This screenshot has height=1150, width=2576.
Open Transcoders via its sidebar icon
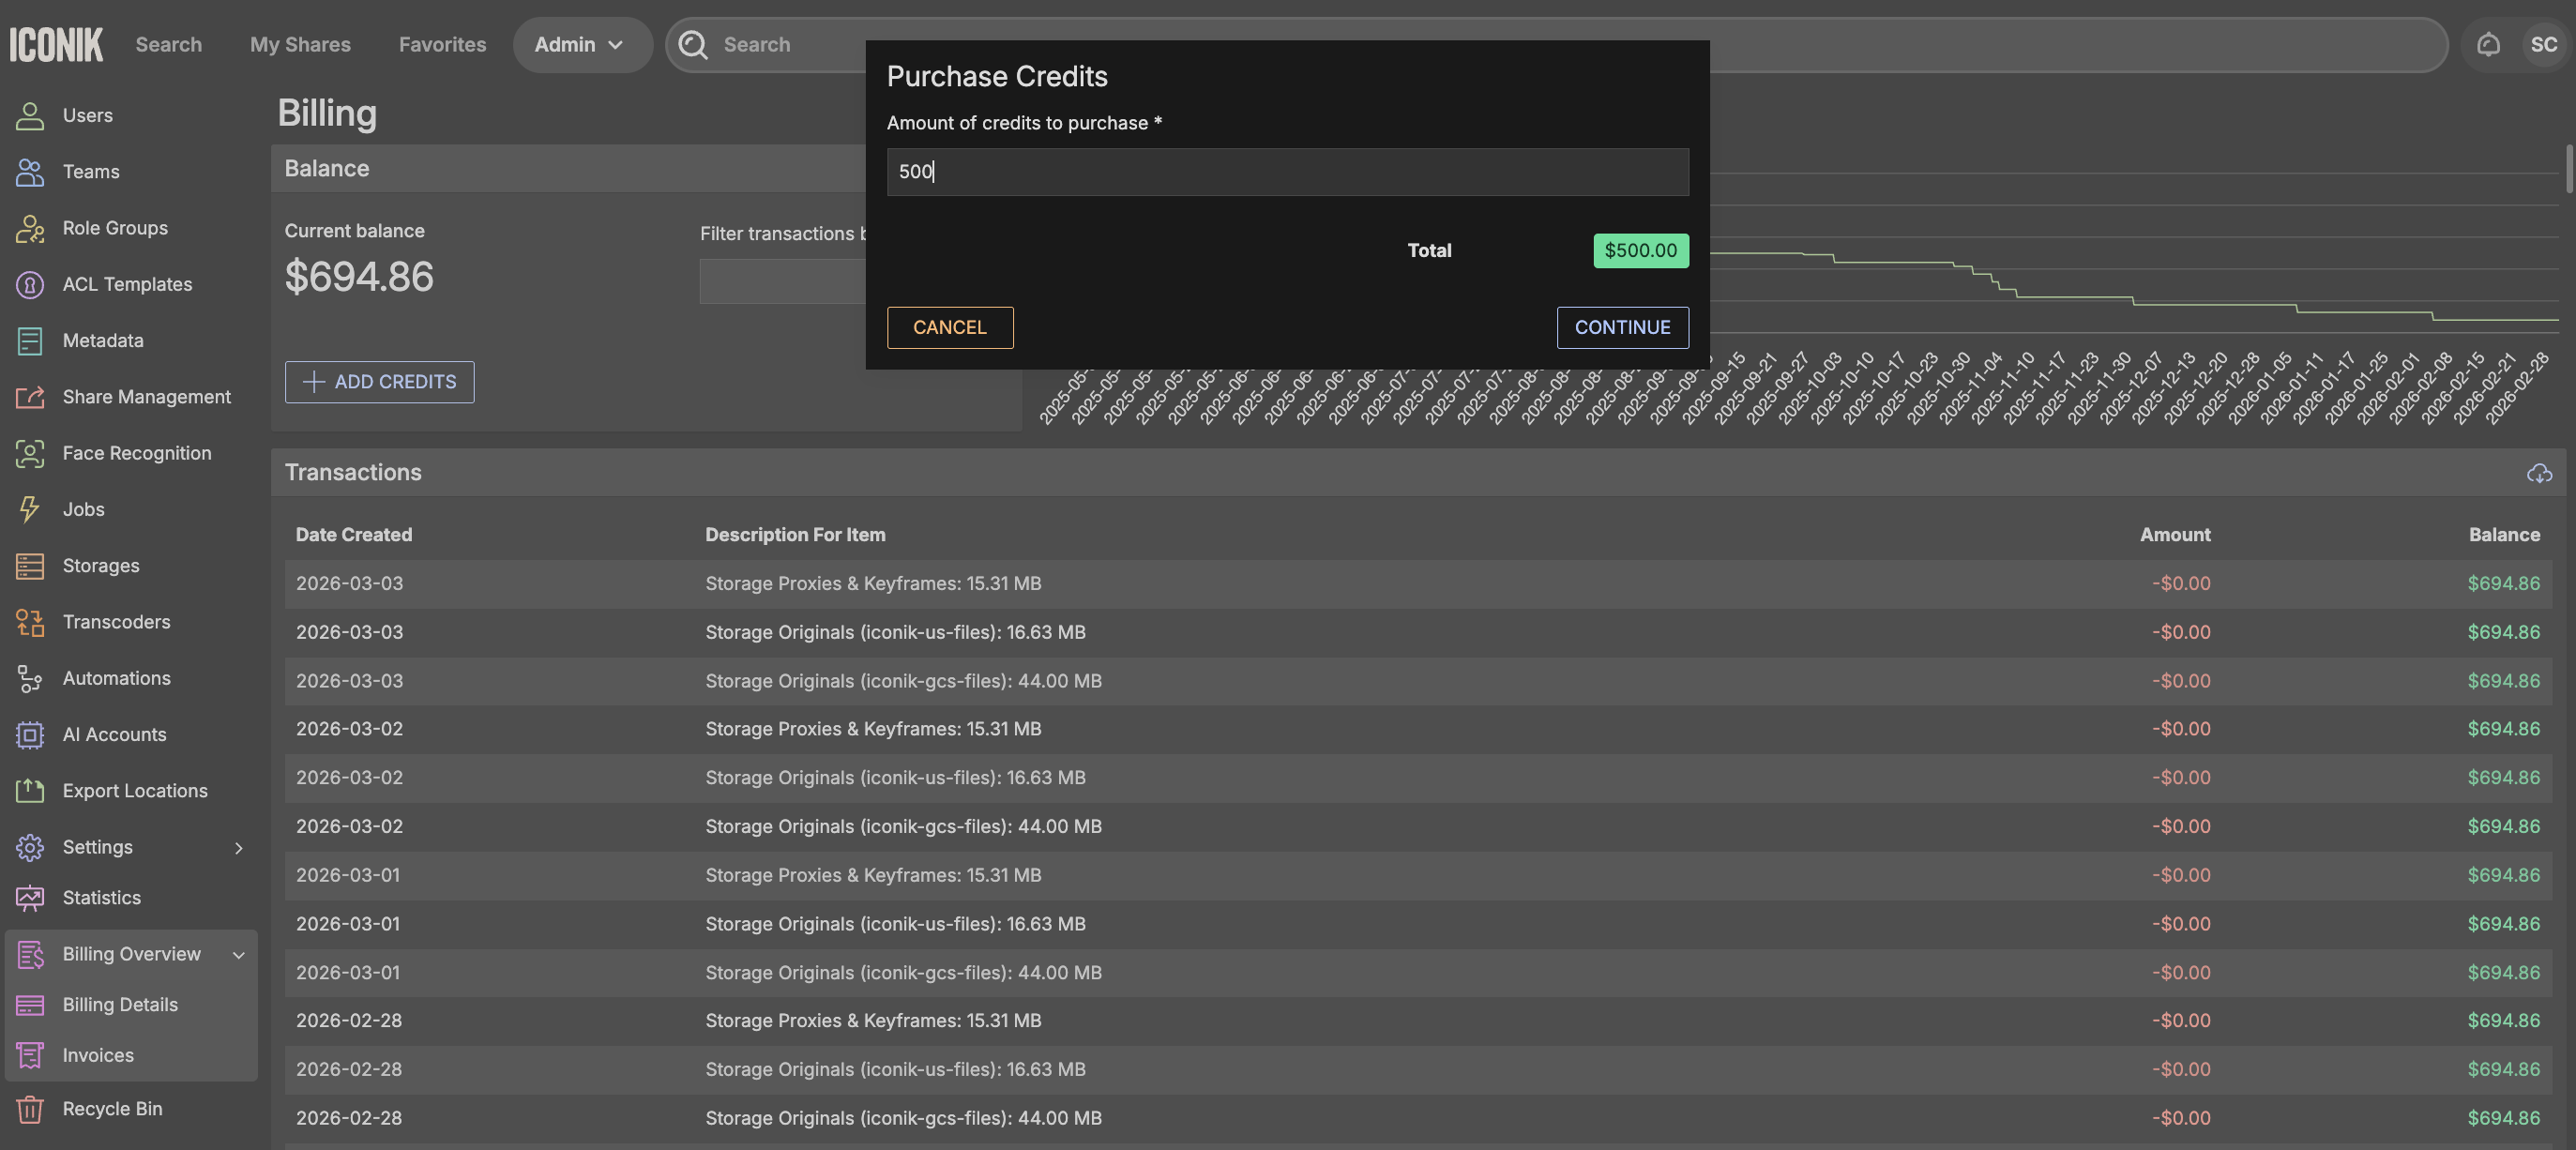(29, 622)
